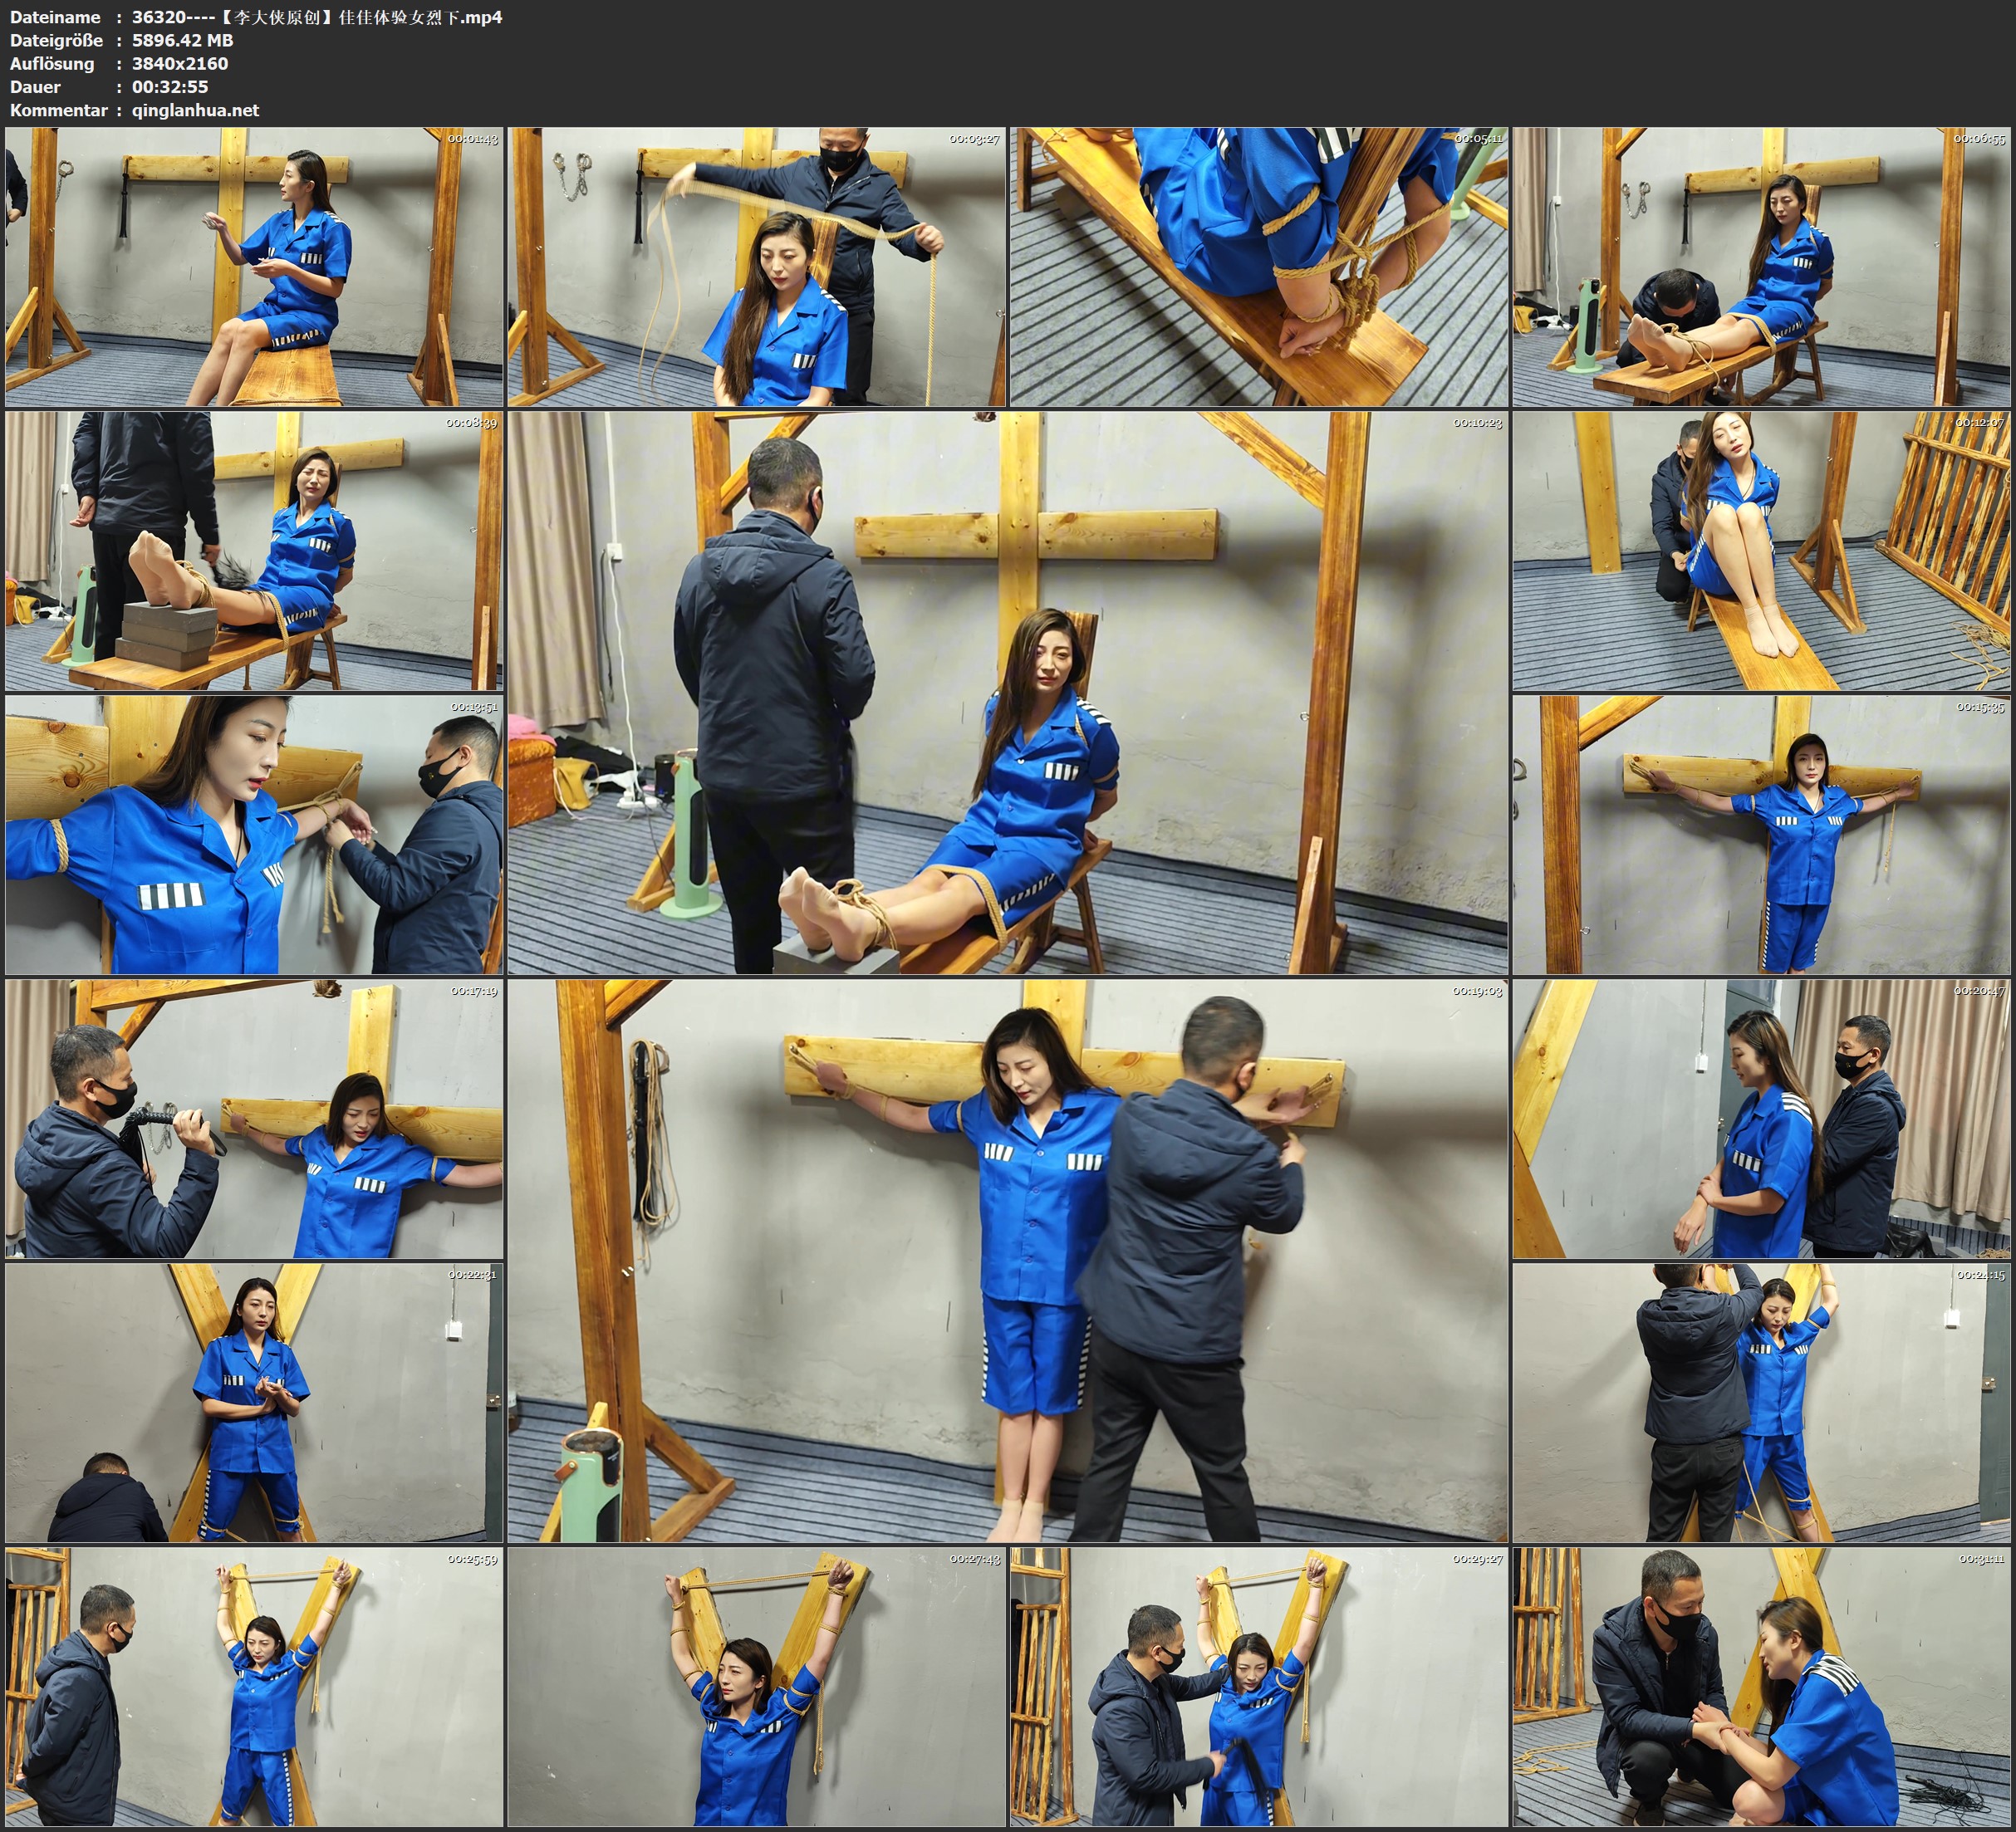Open the frame at 00:24:15

(x=1761, y=1403)
